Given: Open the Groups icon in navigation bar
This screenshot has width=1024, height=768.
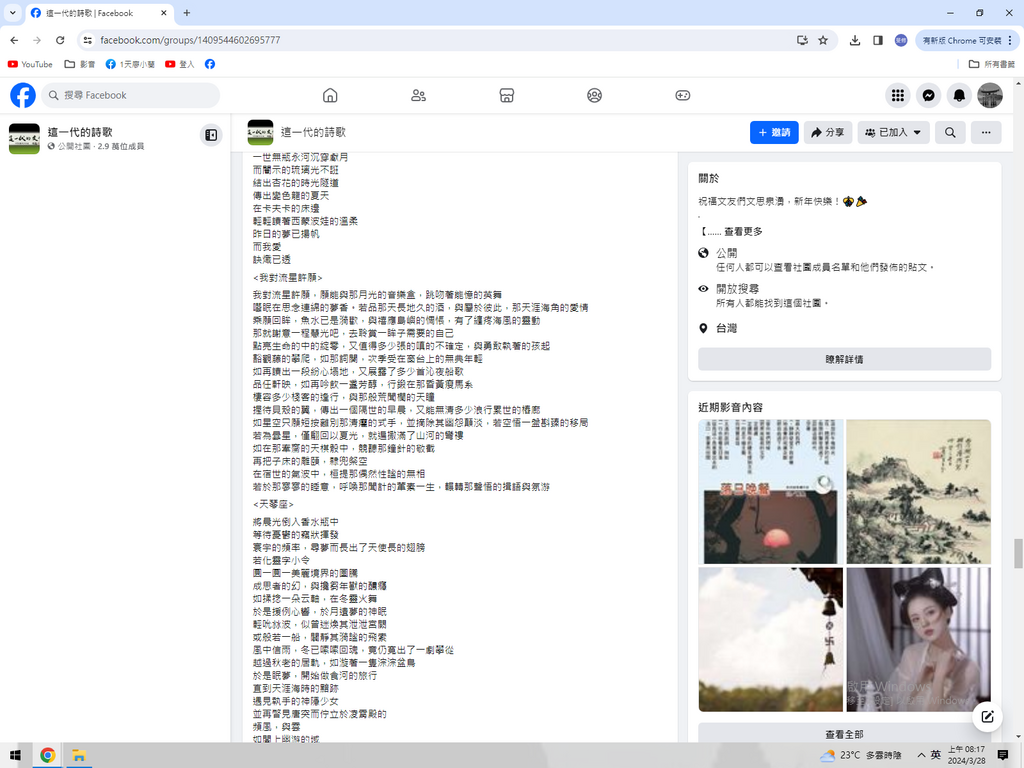Looking at the screenshot, I should coord(594,95).
